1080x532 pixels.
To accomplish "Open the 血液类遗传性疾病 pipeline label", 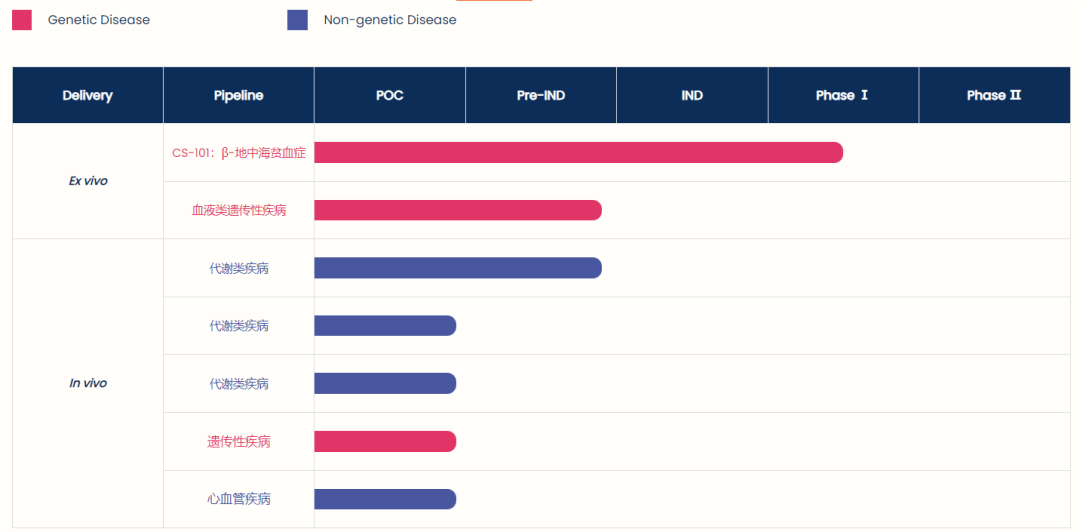I will (x=239, y=210).
